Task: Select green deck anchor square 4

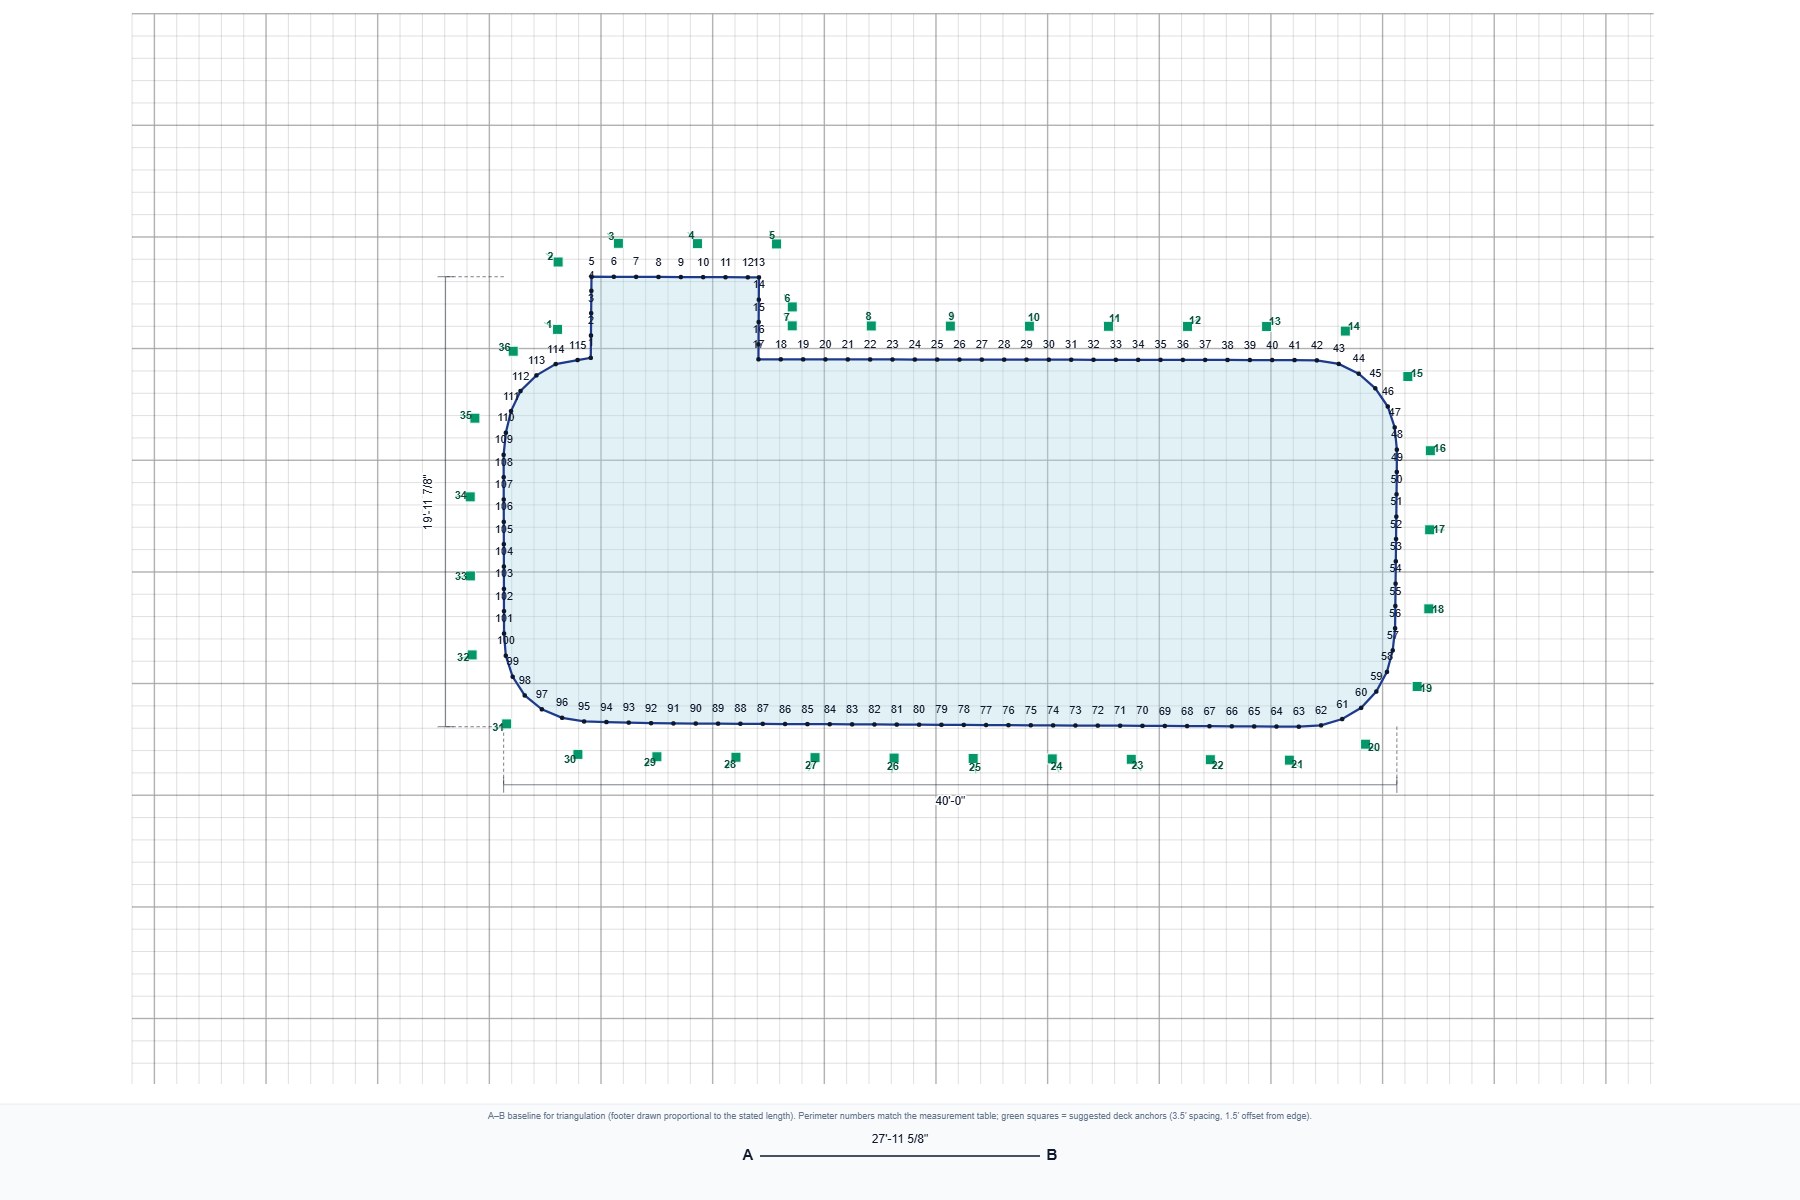Action: (x=697, y=243)
